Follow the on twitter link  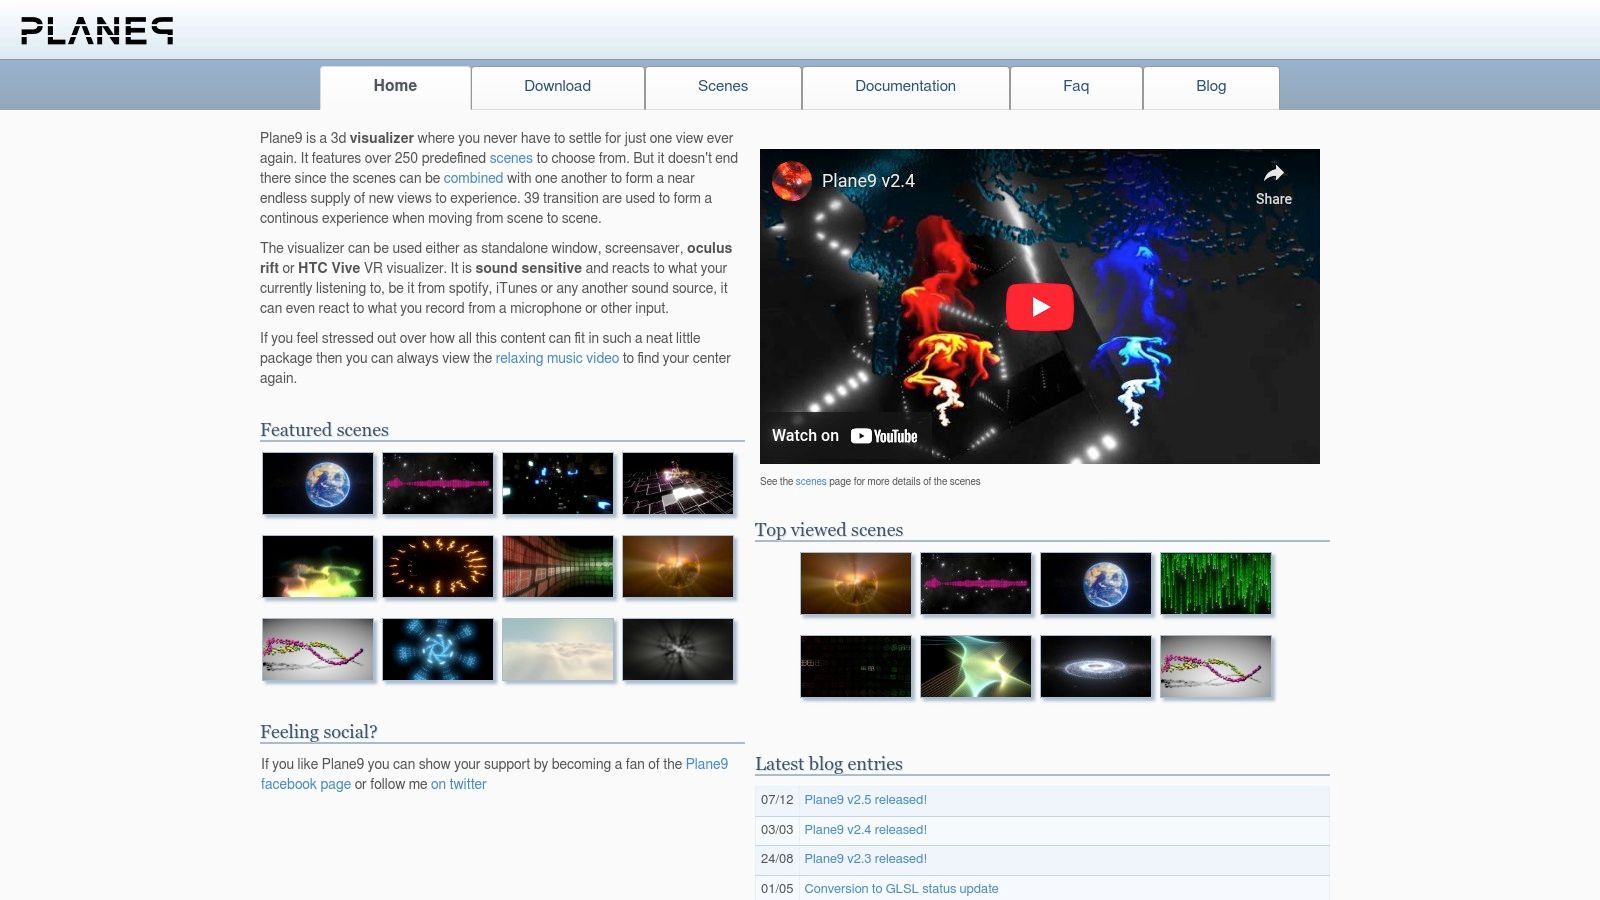coord(458,784)
